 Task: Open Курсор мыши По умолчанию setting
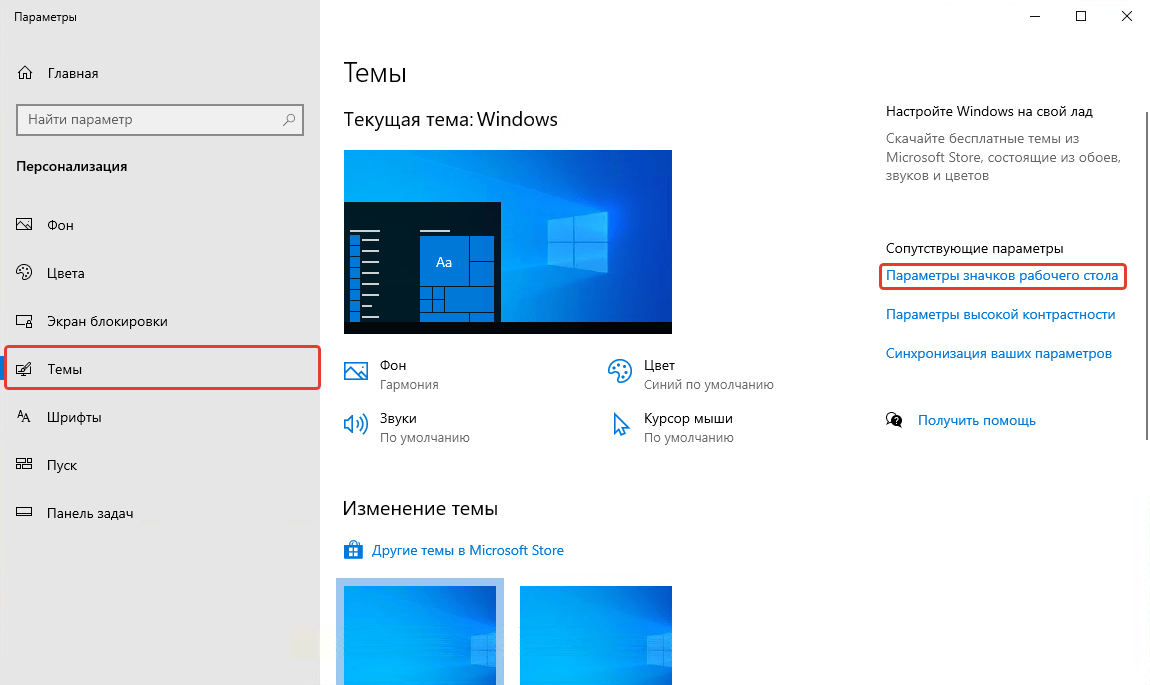[x=673, y=428]
